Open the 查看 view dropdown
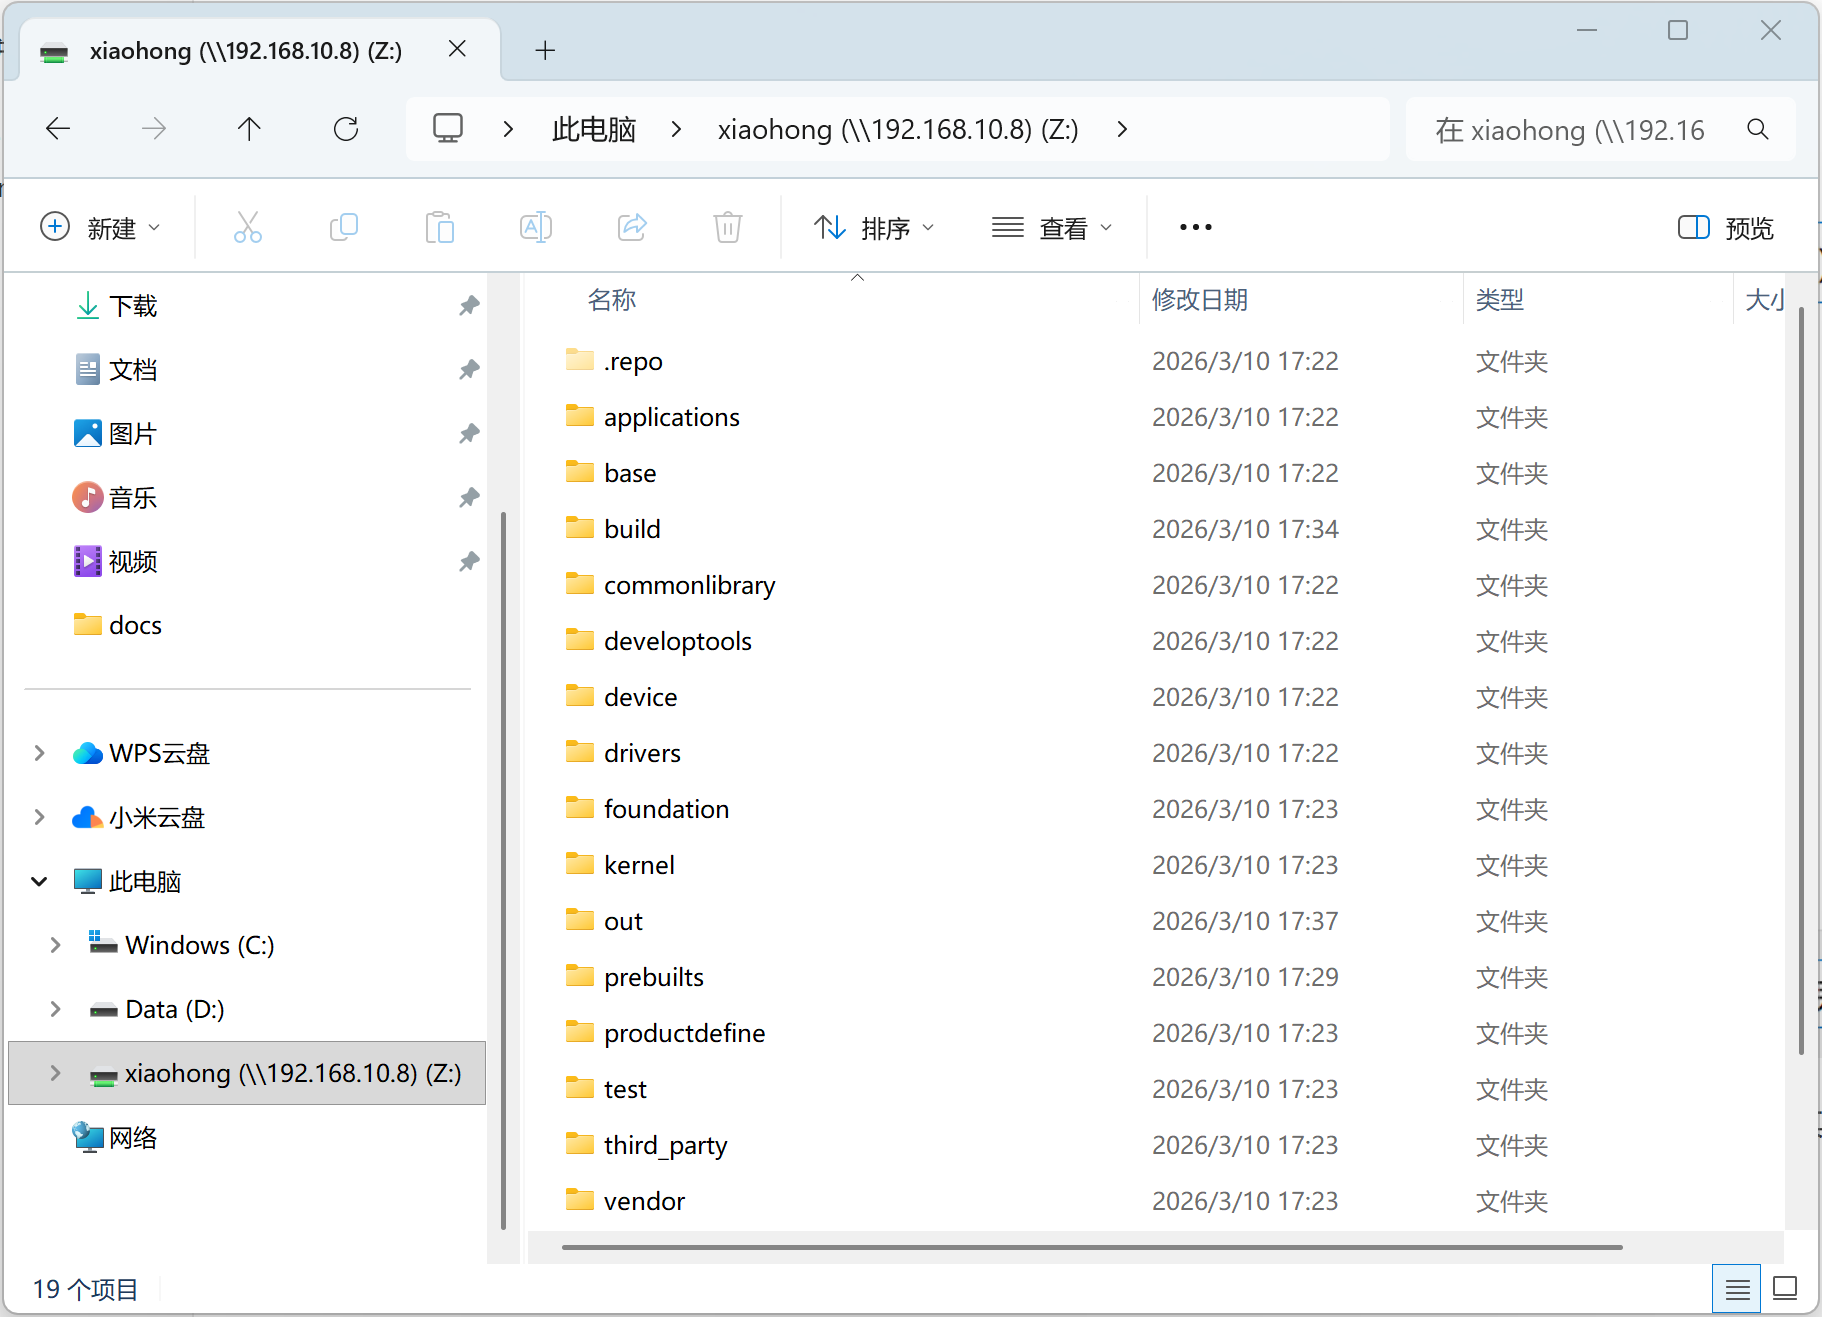Screen dimensions: 1822x1317 (x=1052, y=228)
